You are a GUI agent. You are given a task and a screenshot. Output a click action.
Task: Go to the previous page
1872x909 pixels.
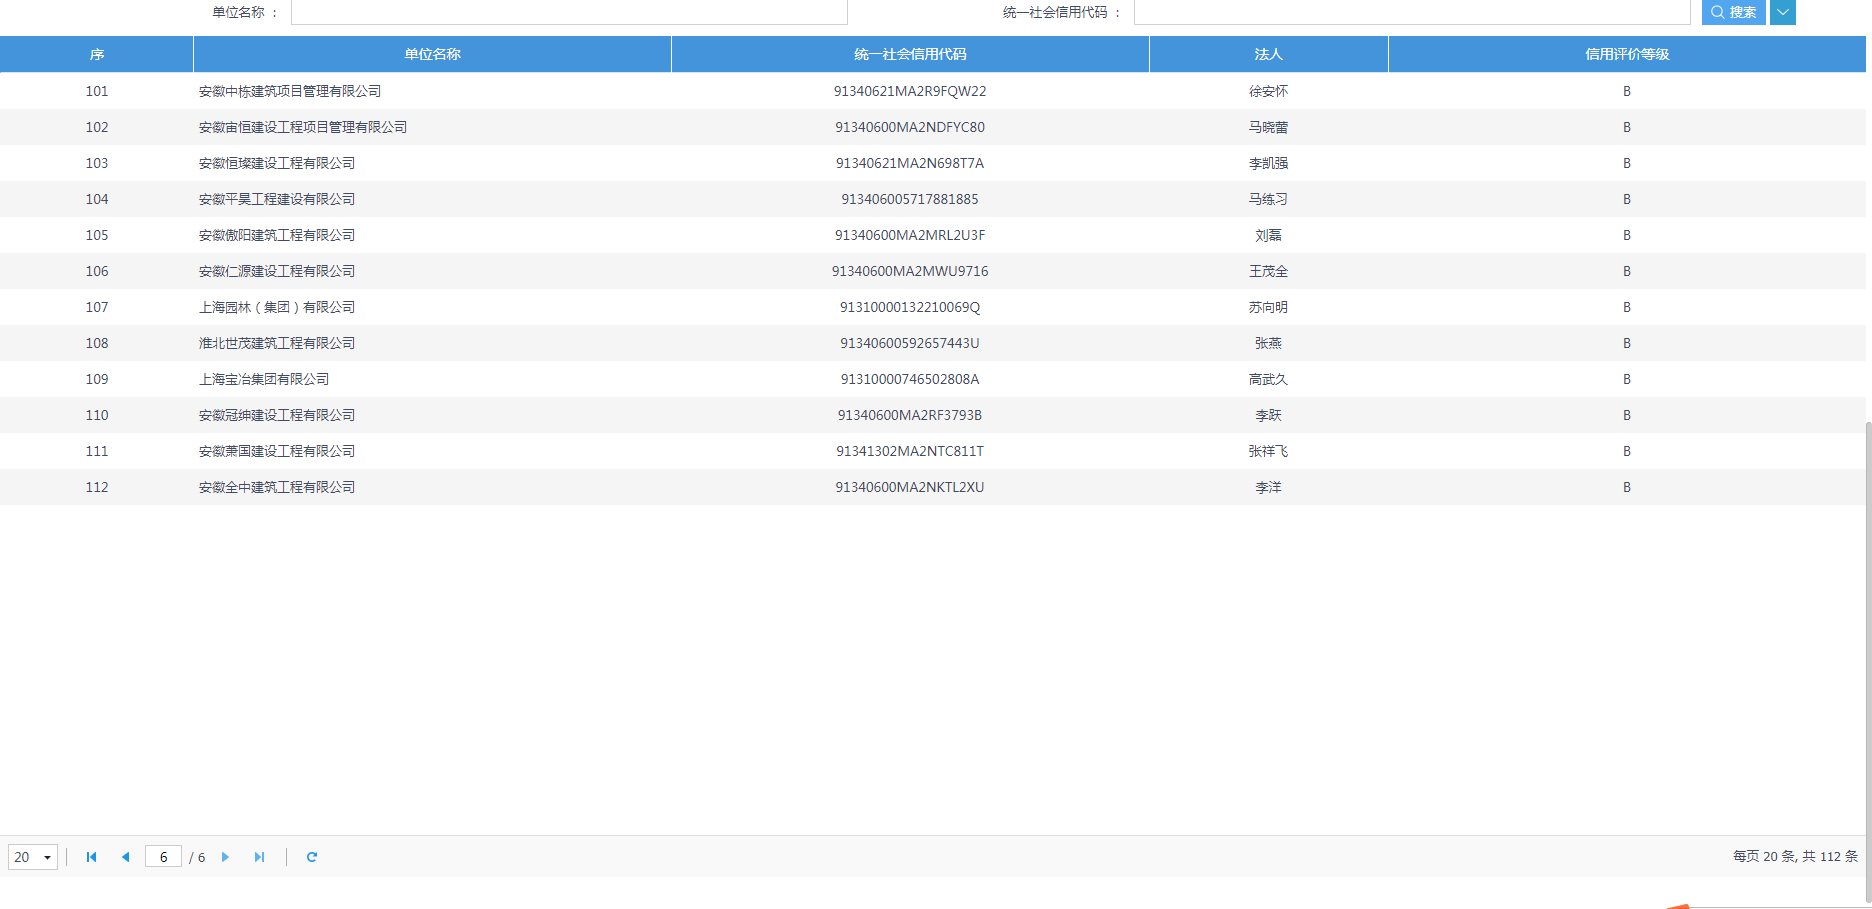point(126,857)
